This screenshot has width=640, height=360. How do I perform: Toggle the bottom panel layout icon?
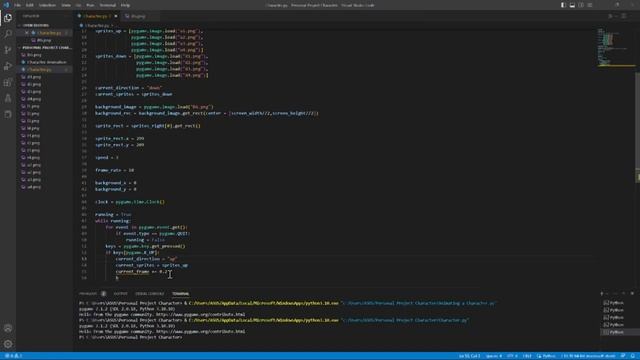(572, 5)
